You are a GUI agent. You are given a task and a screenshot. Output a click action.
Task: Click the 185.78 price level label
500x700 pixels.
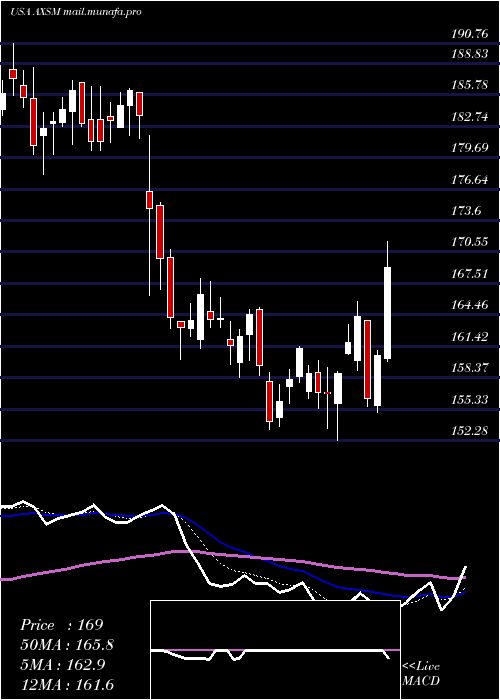coord(469,84)
